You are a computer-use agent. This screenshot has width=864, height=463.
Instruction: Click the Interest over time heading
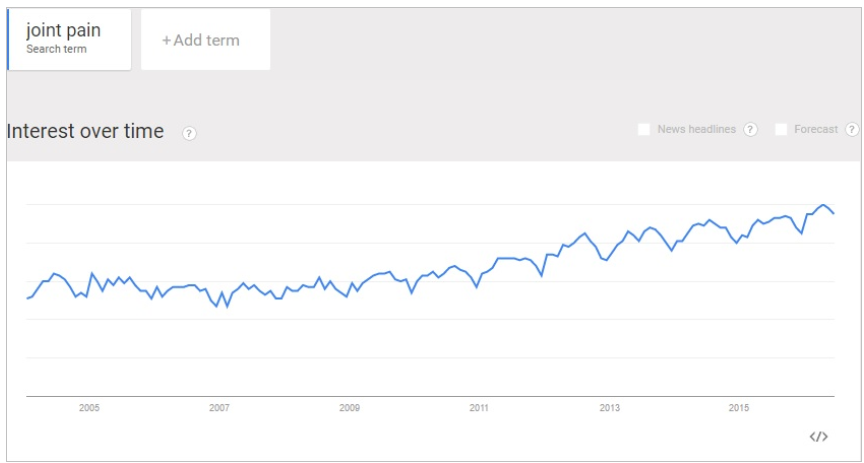click(85, 132)
